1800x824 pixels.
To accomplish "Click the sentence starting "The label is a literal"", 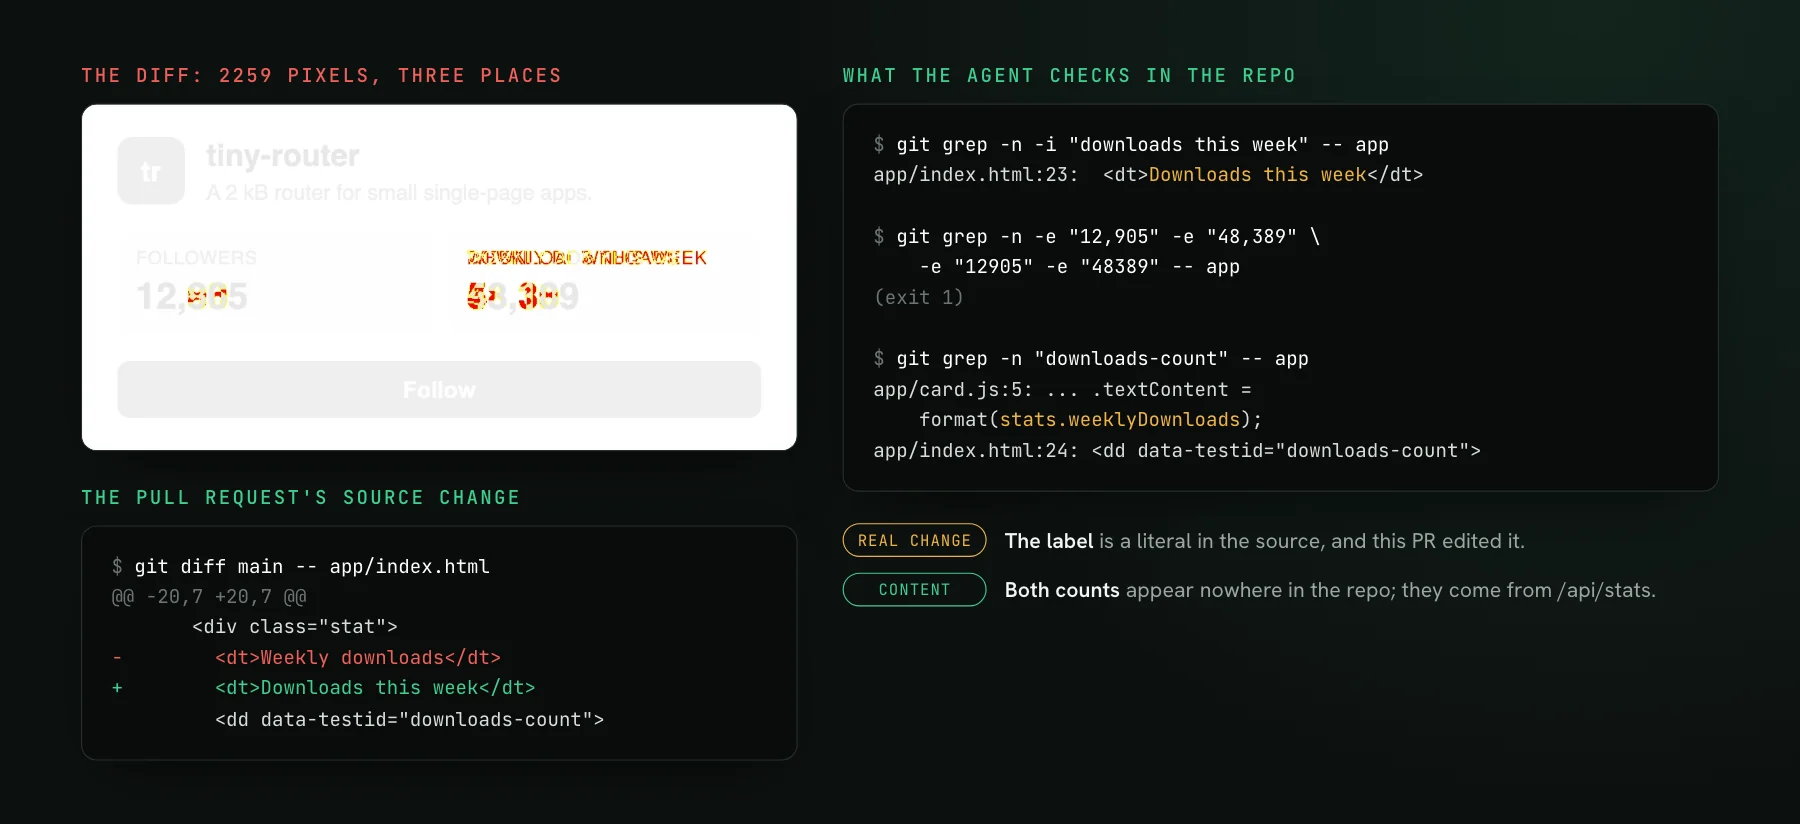I will click(1265, 541).
